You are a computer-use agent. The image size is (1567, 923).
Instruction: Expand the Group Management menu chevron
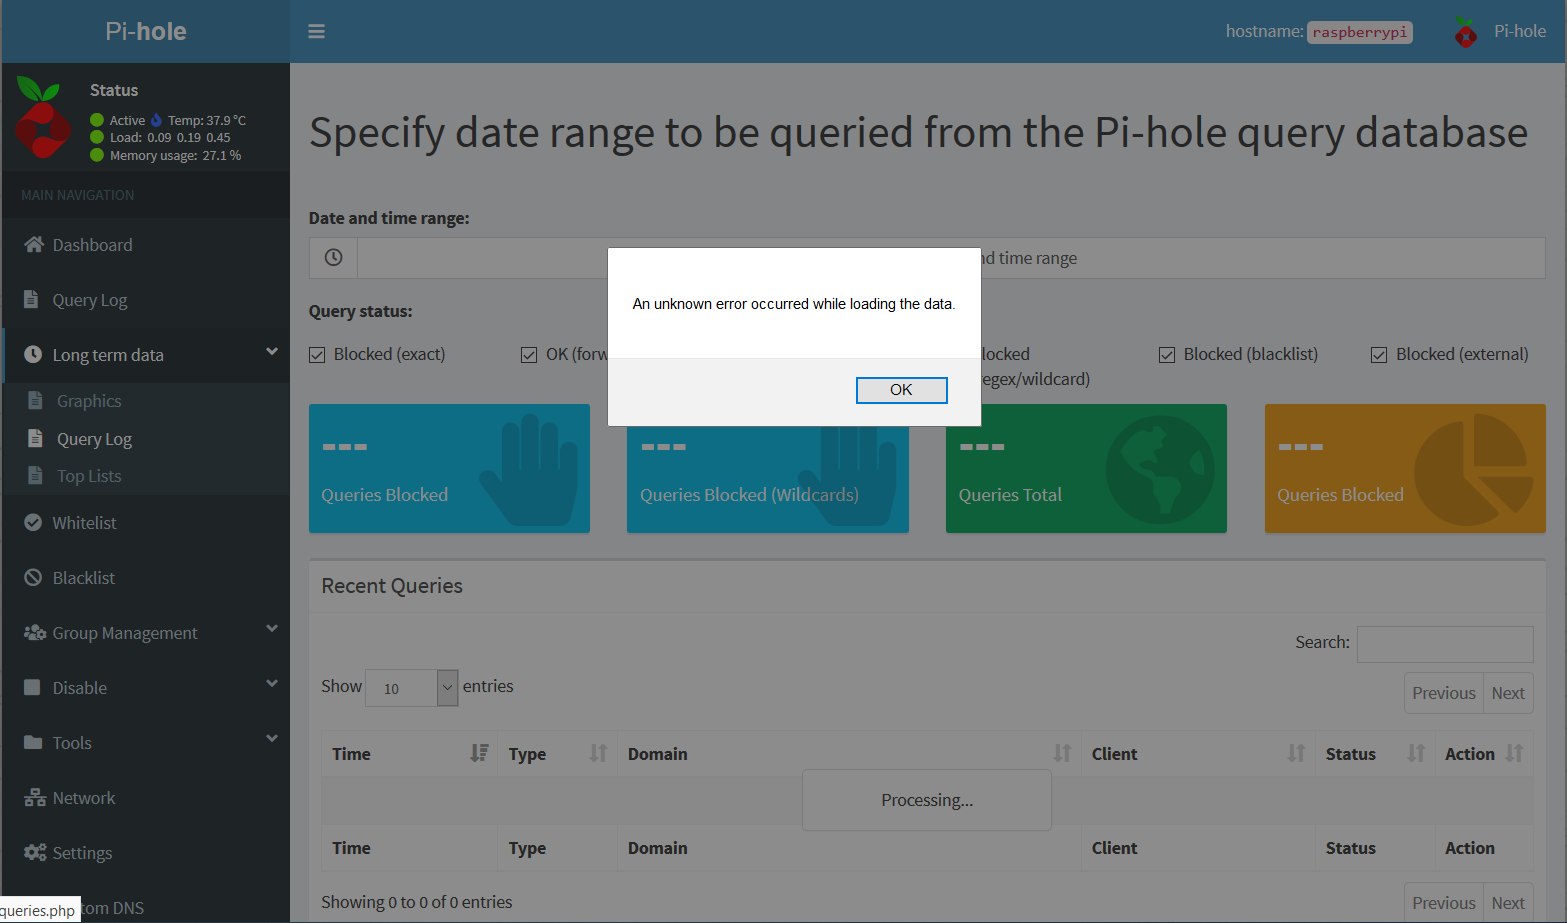(271, 629)
